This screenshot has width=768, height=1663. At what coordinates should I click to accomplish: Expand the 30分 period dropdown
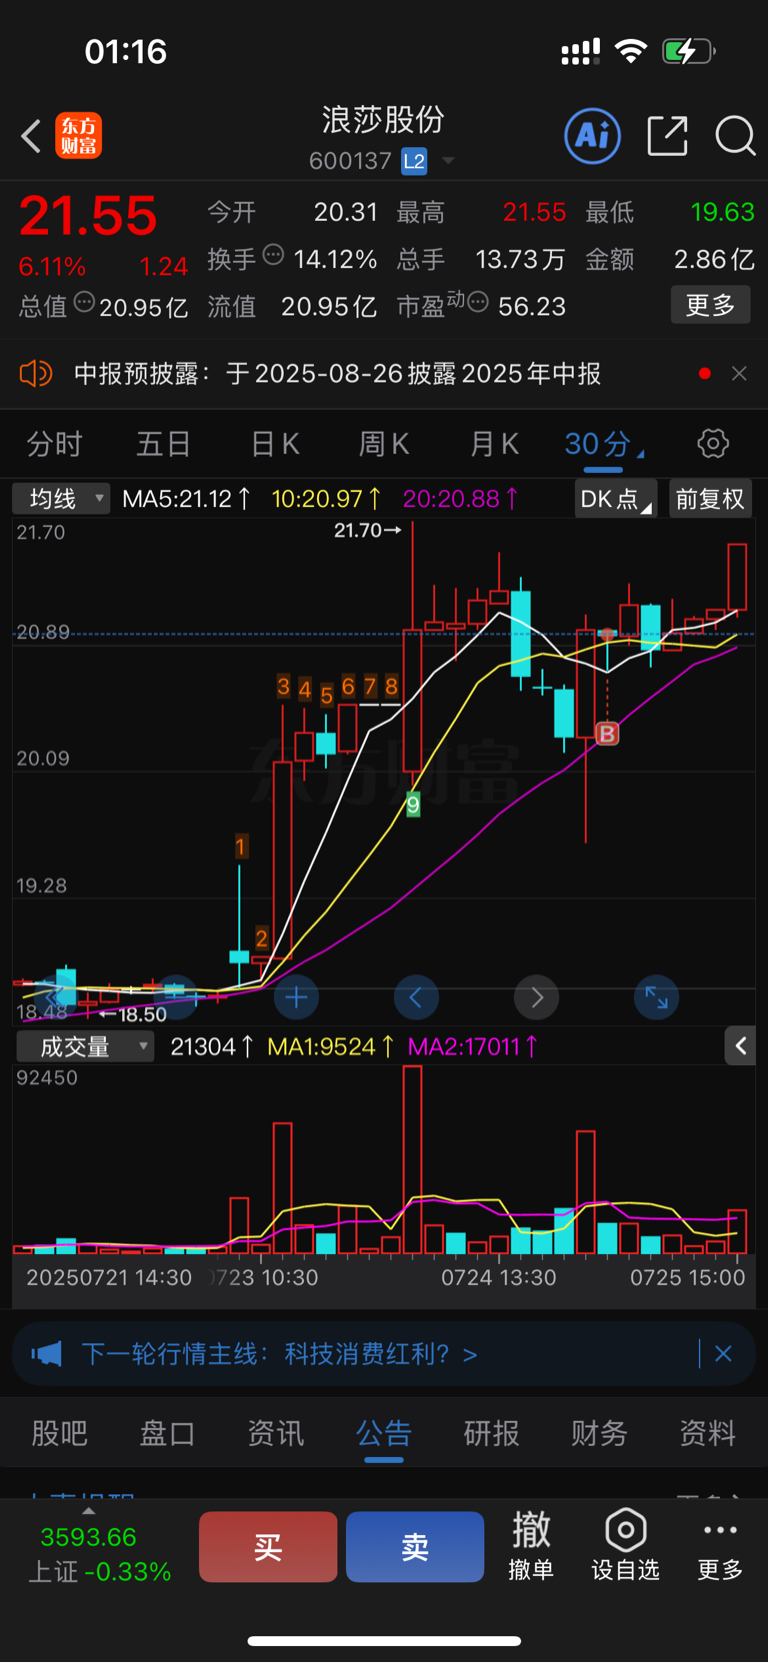pyautogui.click(x=604, y=444)
